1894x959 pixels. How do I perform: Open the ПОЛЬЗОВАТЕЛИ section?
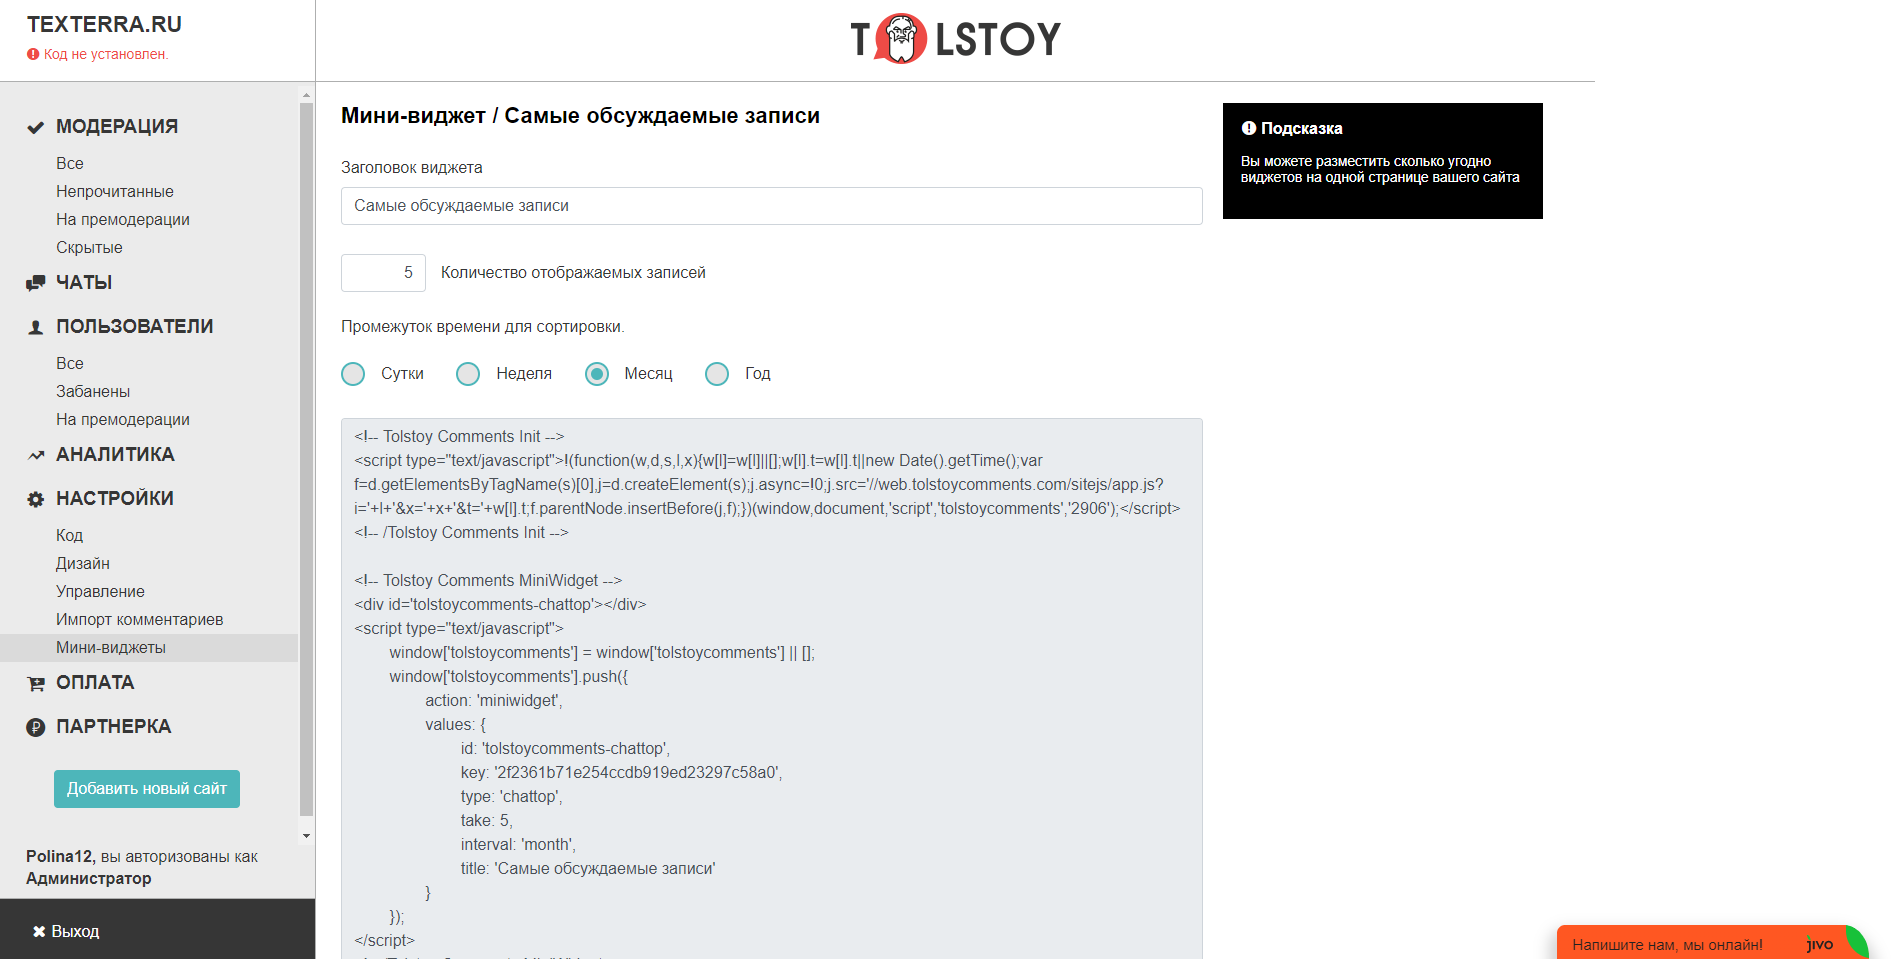[x=135, y=327]
